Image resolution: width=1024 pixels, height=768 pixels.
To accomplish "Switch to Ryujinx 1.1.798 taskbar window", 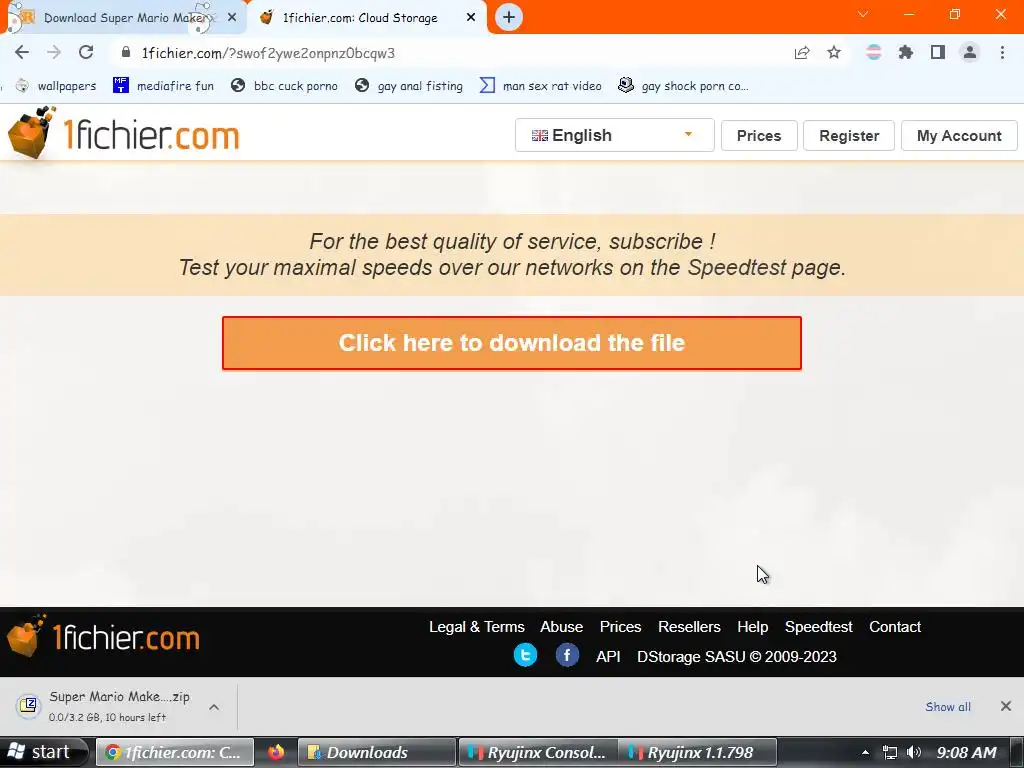I will pyautogui.click(x=697, y=752).
